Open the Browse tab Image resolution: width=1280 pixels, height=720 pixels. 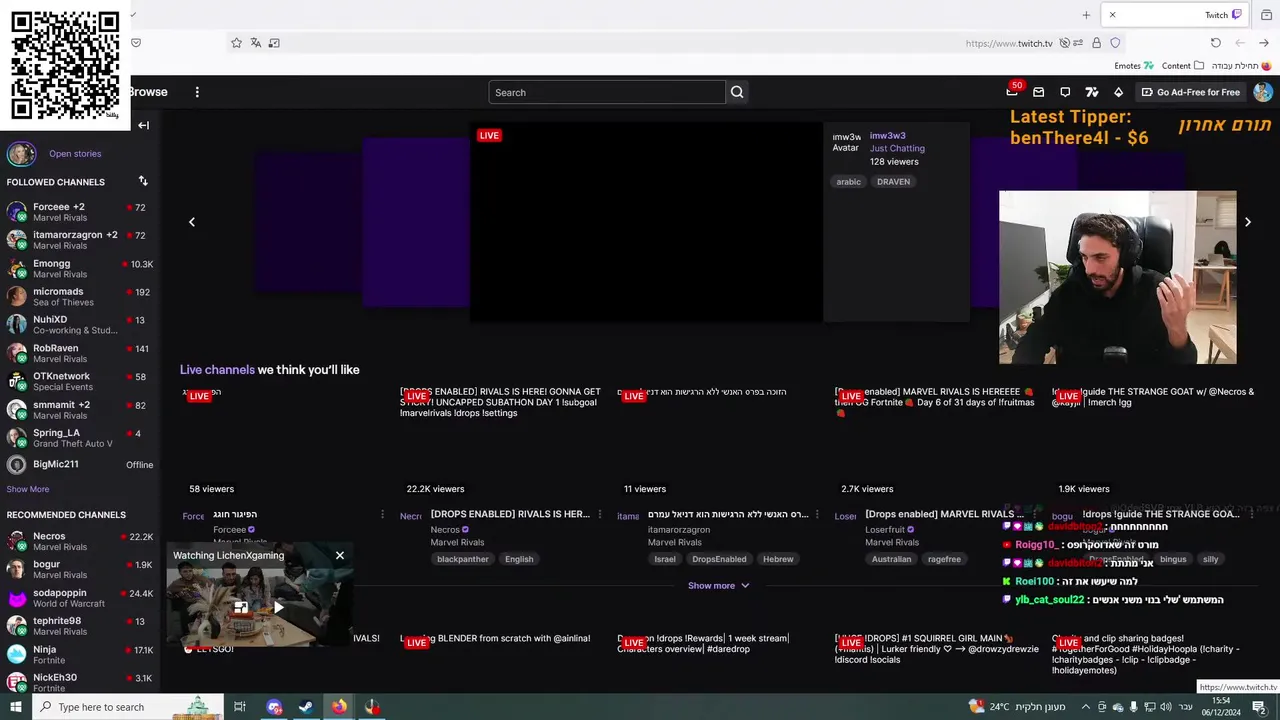tap(148, 92)
